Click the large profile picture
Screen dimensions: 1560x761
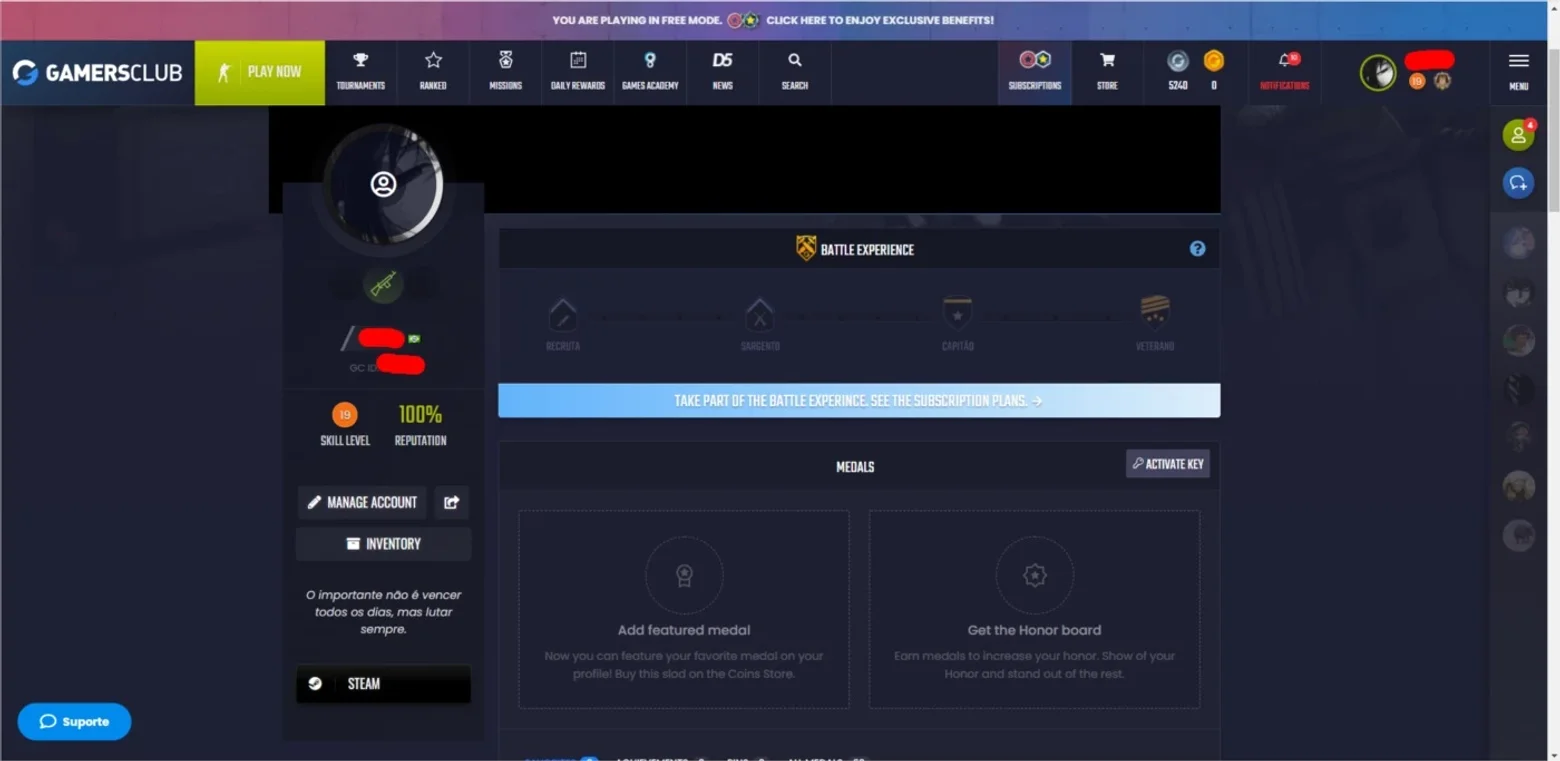coord(383,184)
